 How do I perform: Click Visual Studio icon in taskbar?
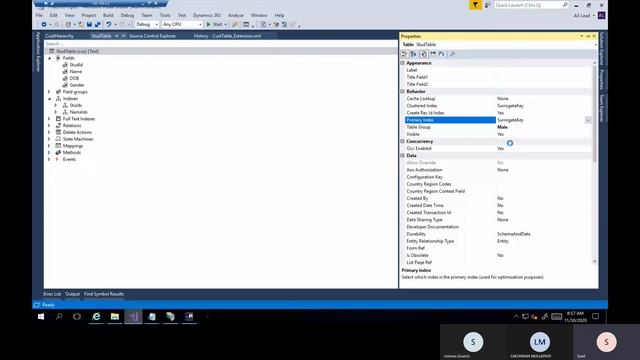pyautogui.click(x=133, y=316)
